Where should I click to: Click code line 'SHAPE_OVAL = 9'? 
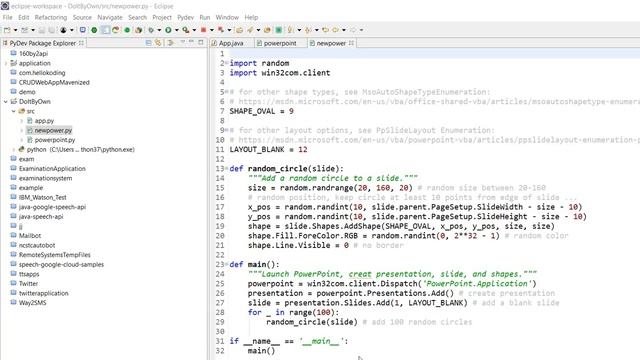[261, 111]
